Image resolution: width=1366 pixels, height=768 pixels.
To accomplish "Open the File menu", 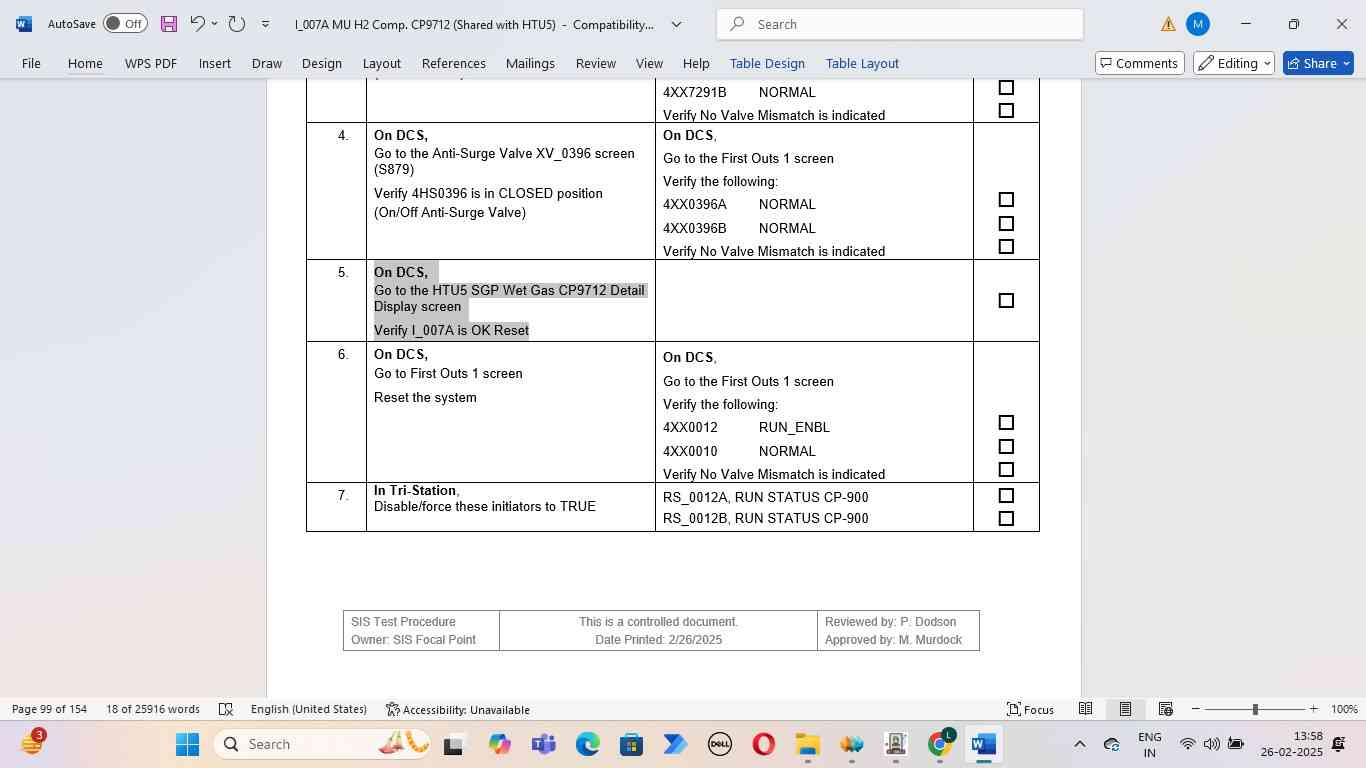I will (x=31, y=63).
